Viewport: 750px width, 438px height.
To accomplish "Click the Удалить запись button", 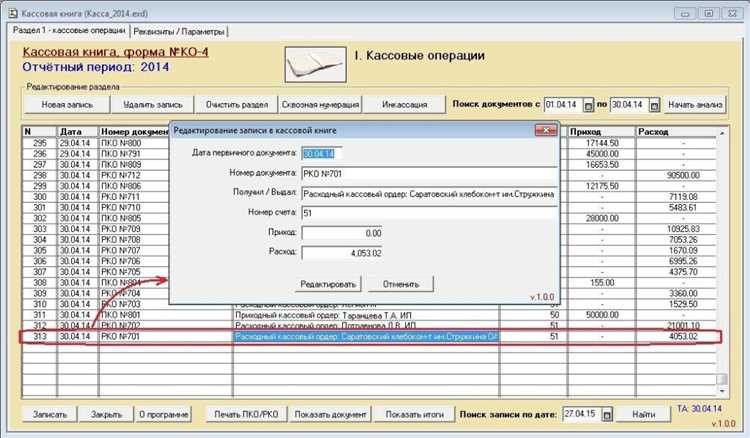I will pos(153,104).
